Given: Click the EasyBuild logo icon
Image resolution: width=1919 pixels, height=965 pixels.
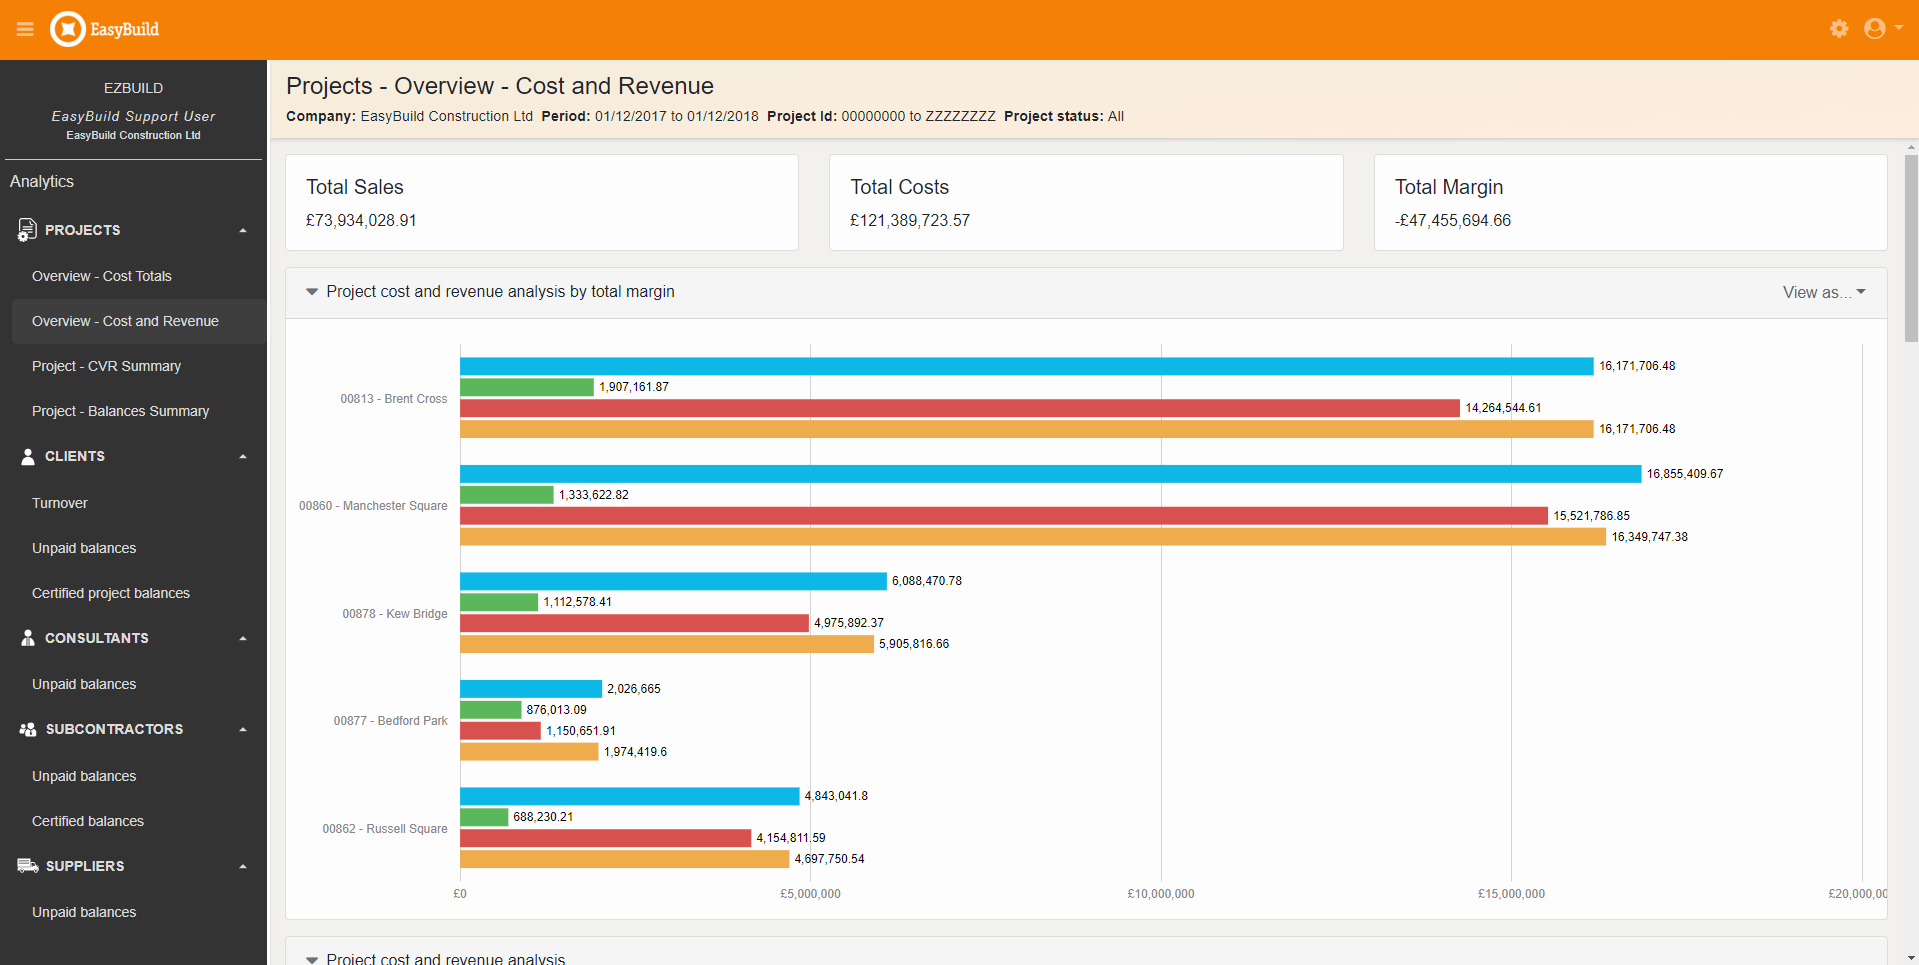Looking at the screenshot, I should [x=68, y=29].
